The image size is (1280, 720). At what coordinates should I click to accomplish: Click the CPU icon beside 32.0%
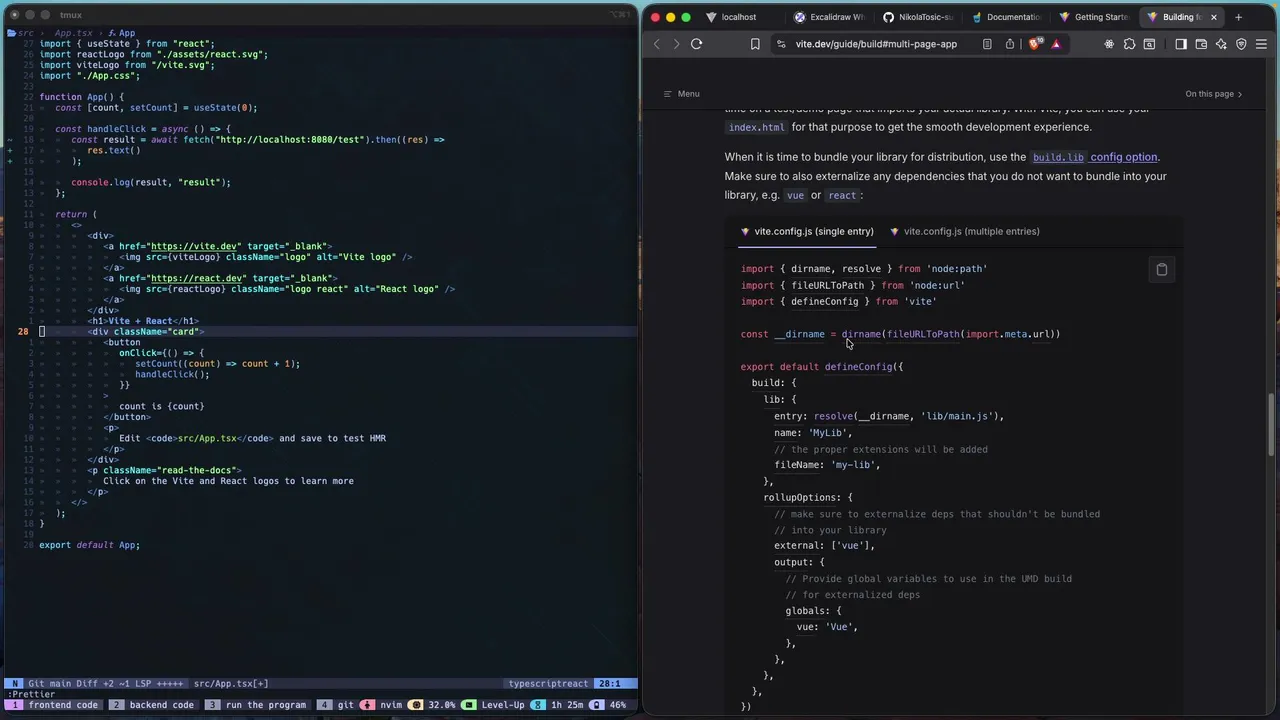click(416, 705)
